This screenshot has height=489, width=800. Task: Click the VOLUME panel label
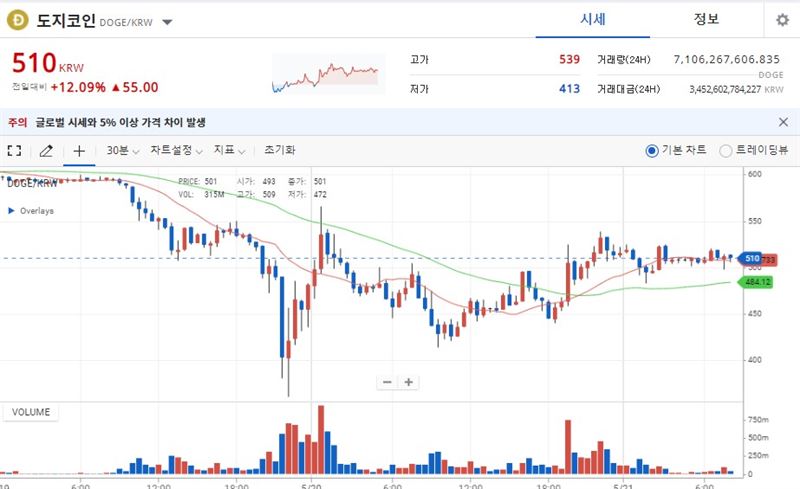pos(31,411)
